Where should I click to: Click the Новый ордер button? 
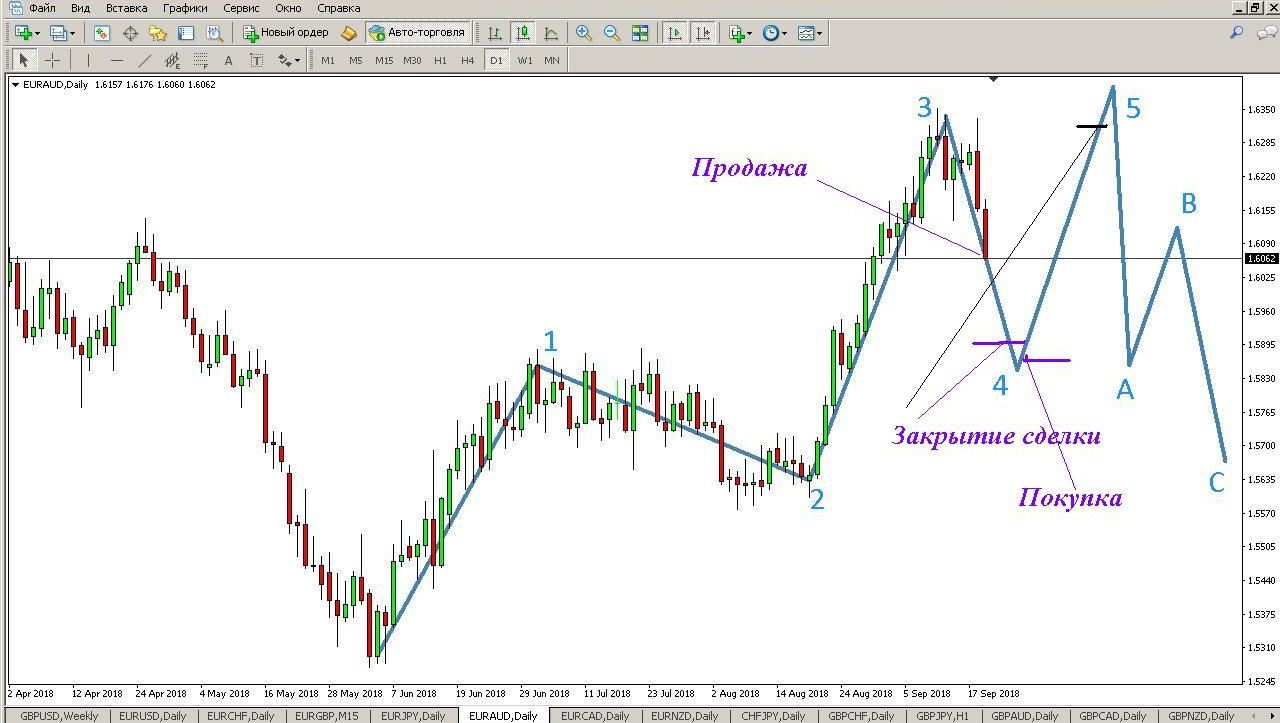click(286, 33)
